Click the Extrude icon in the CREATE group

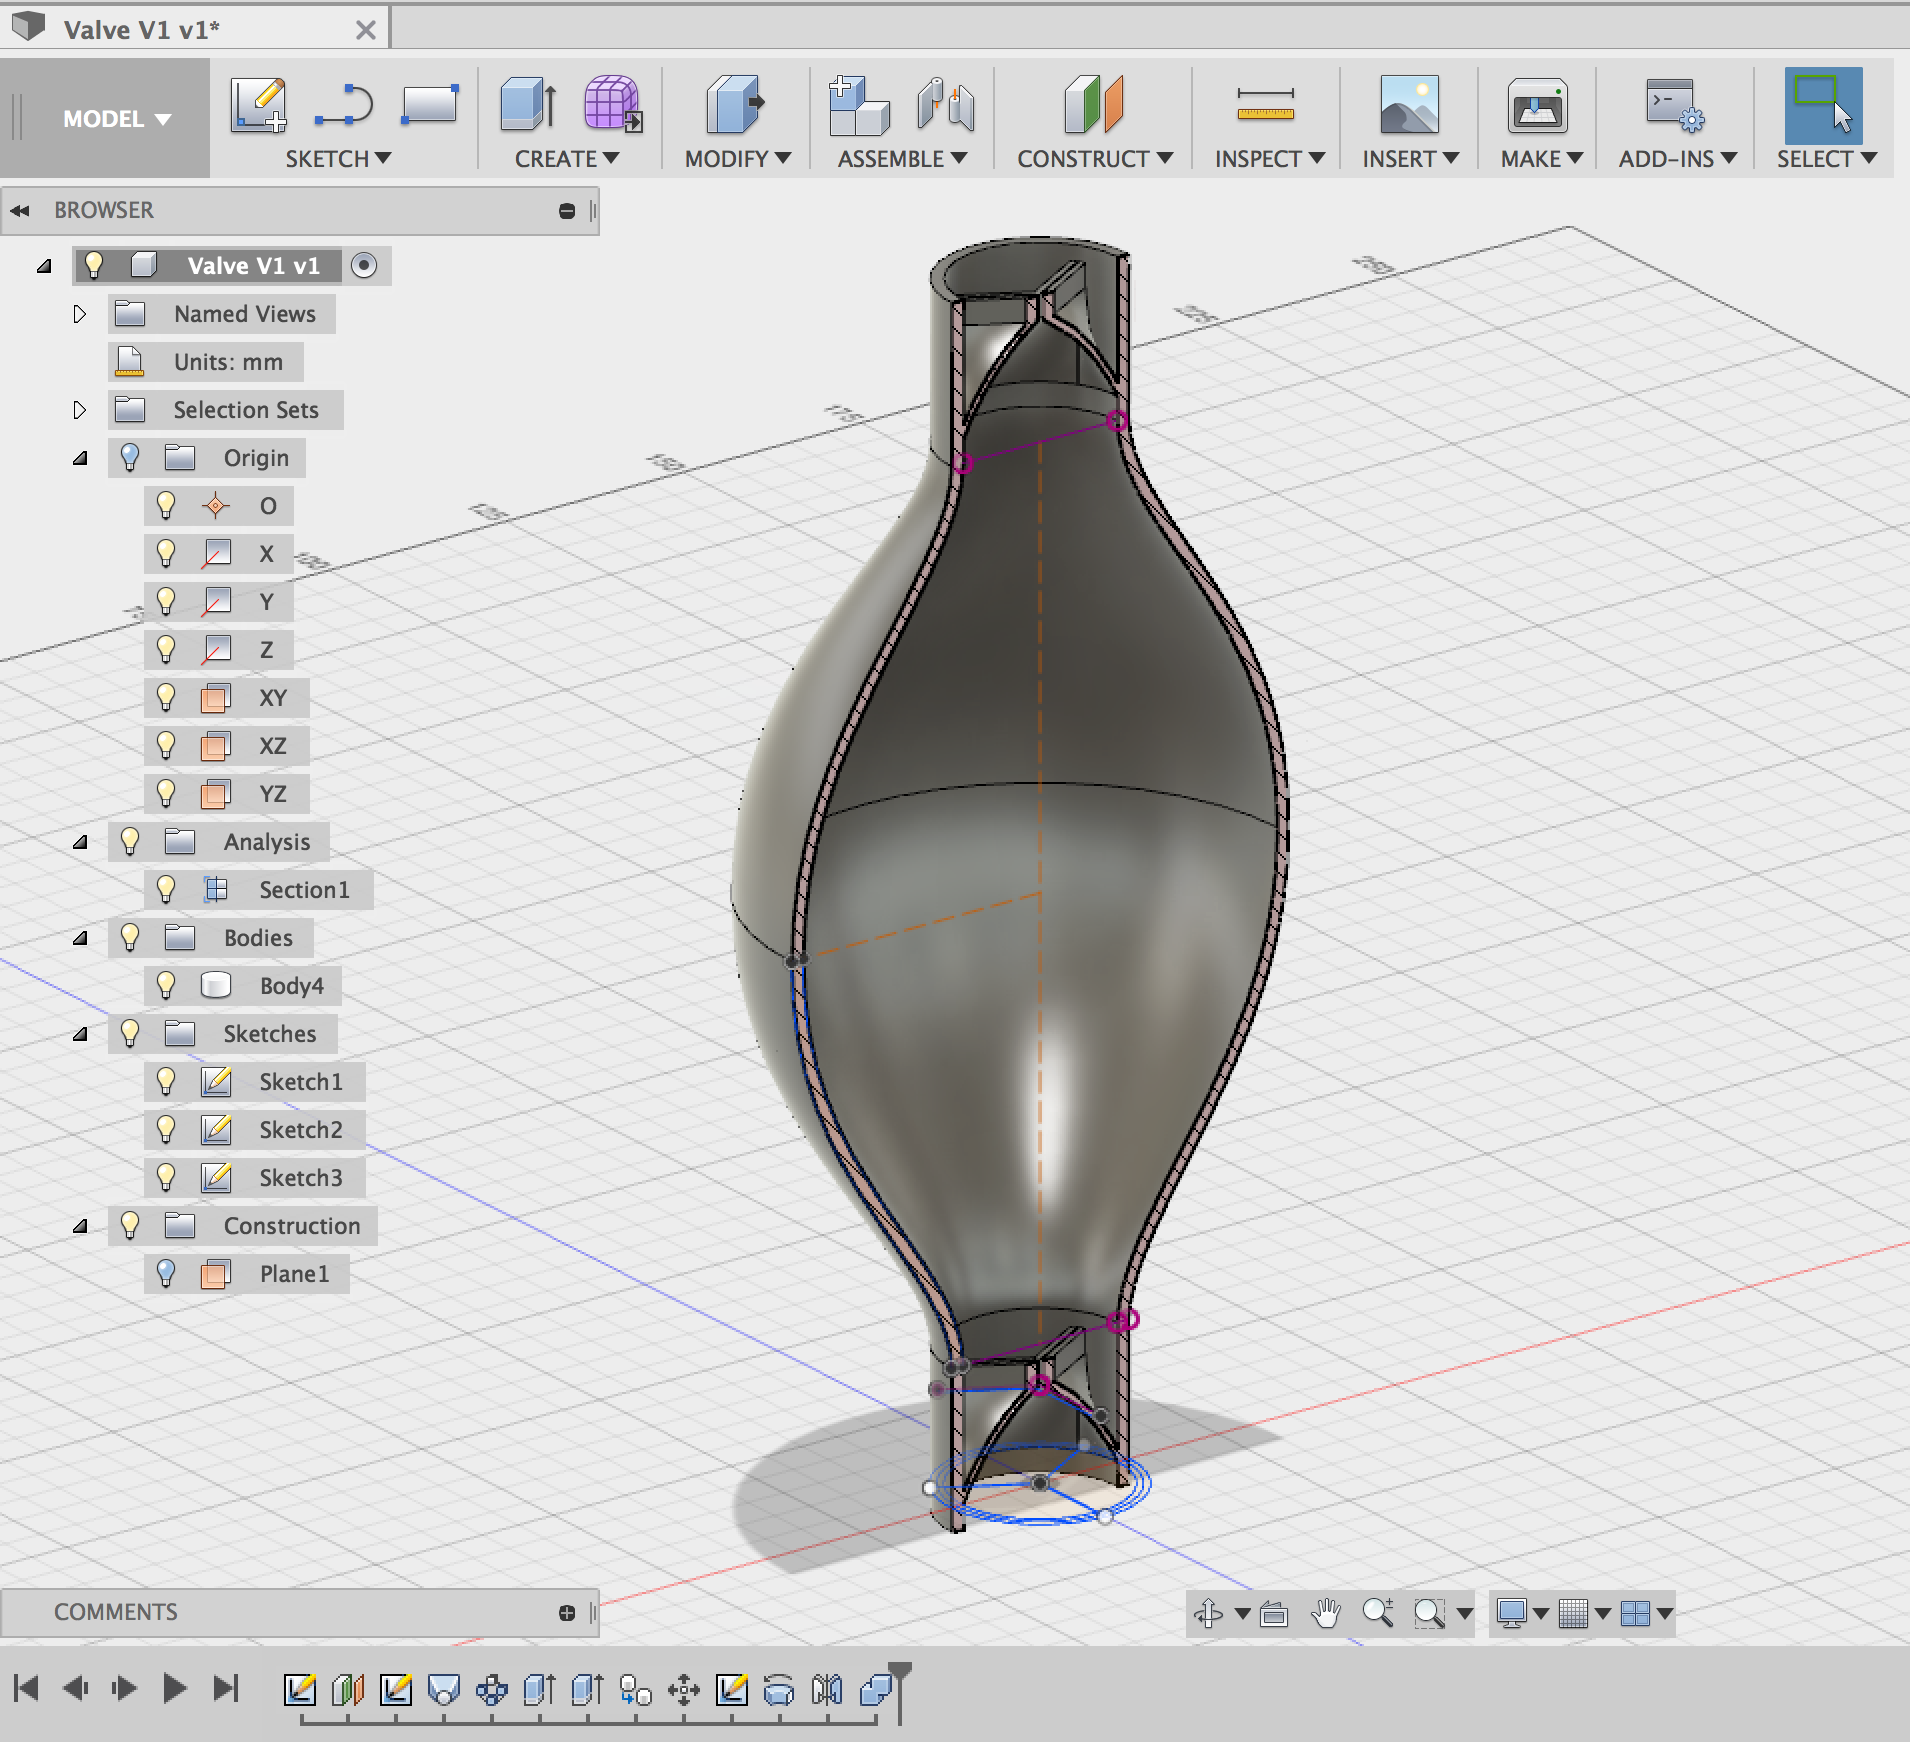(x=528, y=104)
